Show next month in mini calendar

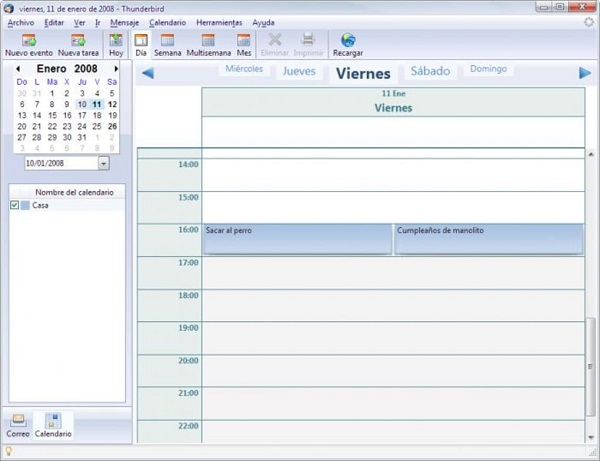click(116, 69)
